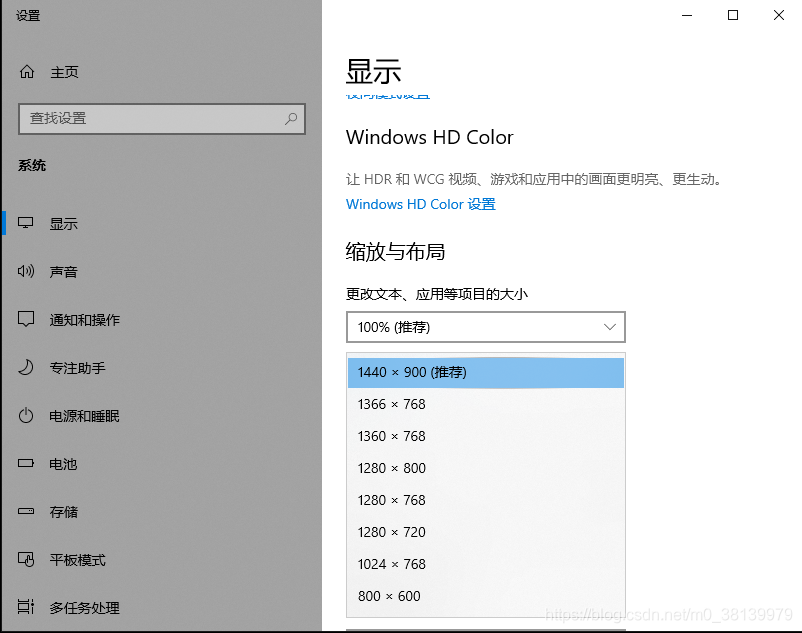Pick 1280 × 800 resolution
Image resolution: width=802 pixels, height=633 pixels.
(x=485, y=468)
